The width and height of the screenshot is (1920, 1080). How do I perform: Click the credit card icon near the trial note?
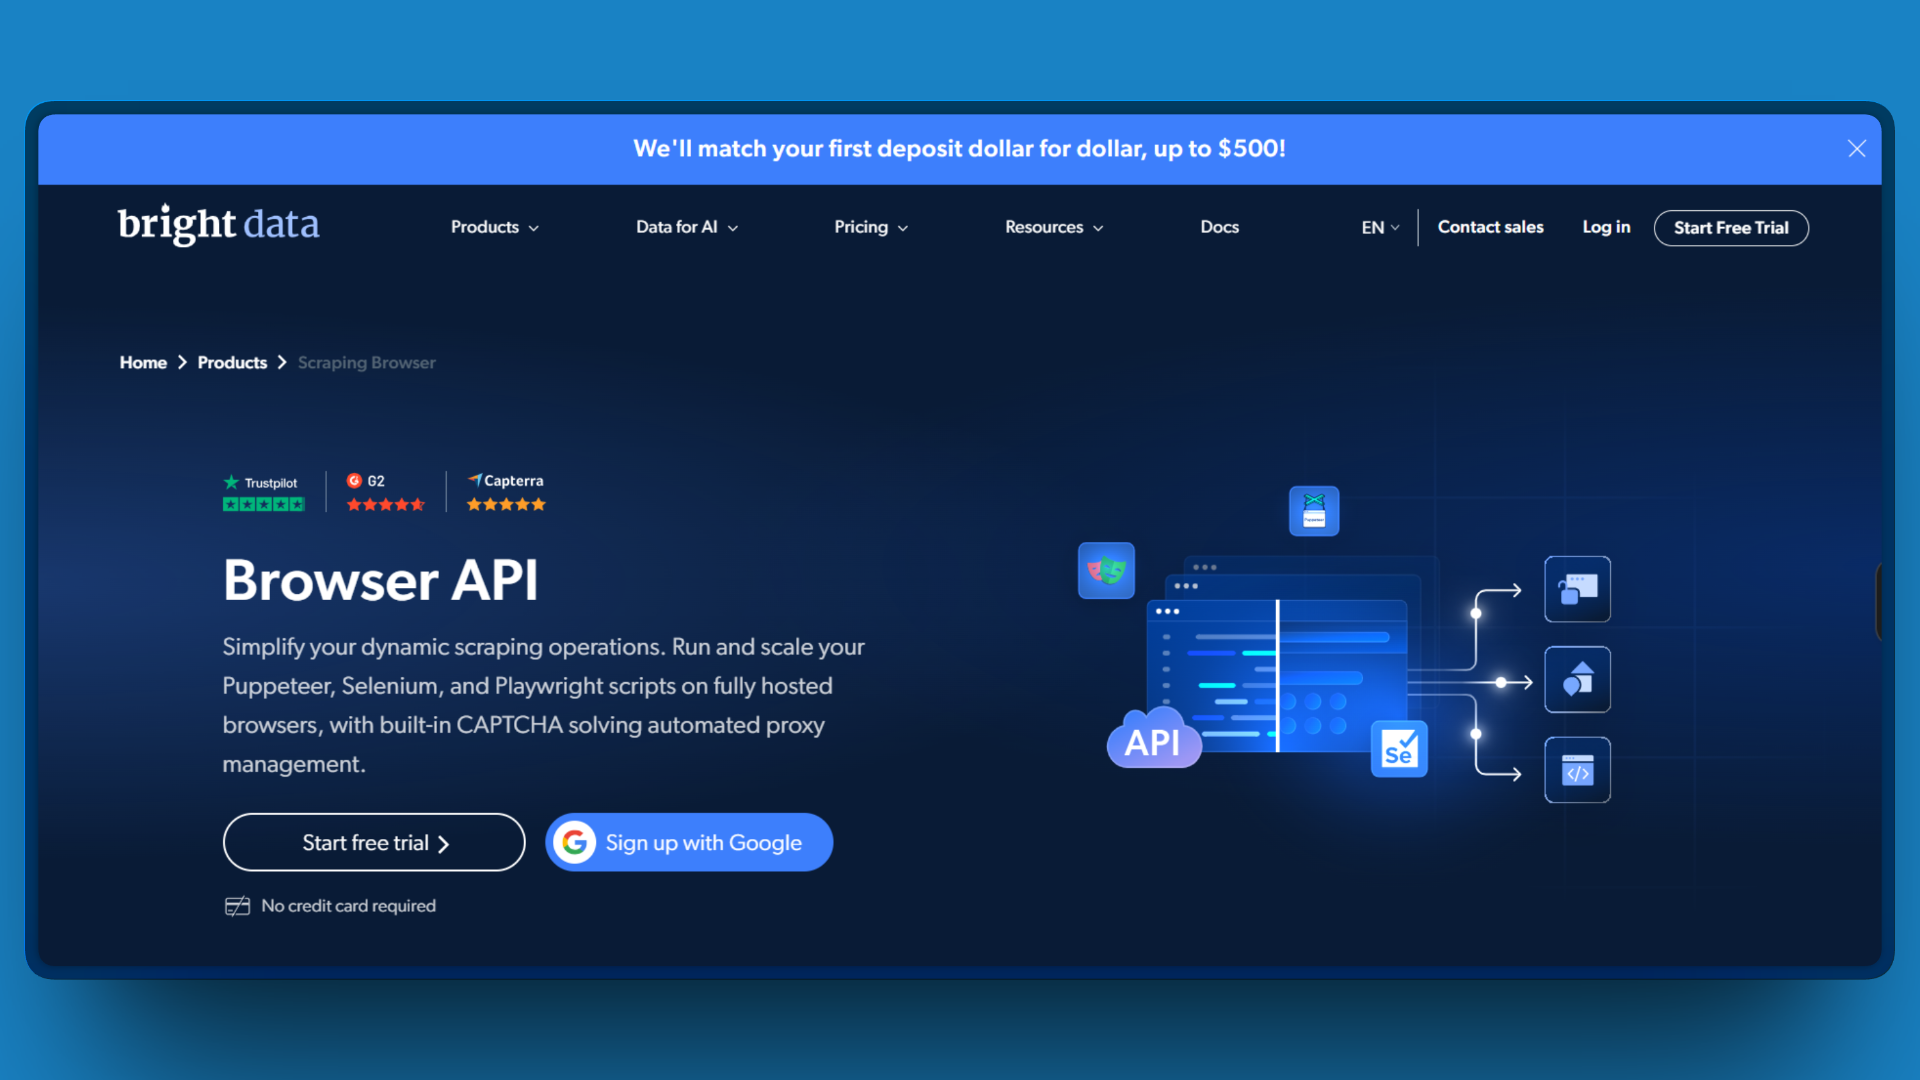pos(237,905)
